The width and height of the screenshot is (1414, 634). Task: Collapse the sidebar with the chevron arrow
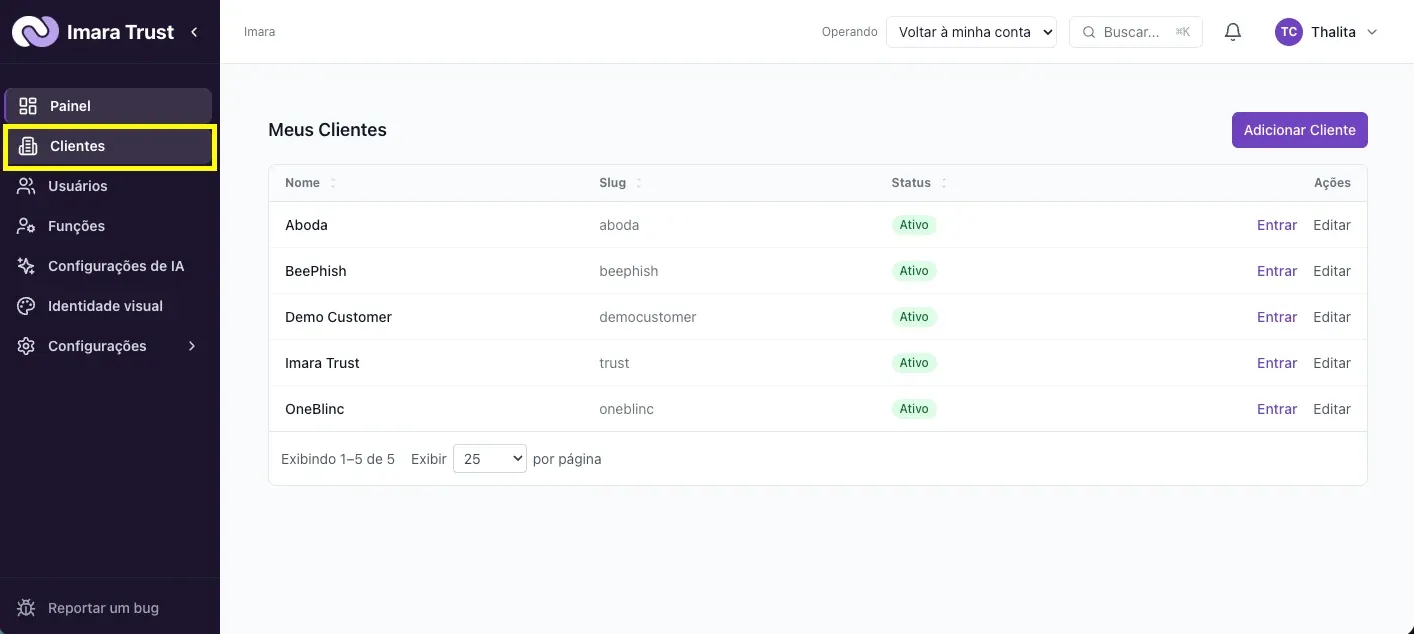(x=194, y=32)
